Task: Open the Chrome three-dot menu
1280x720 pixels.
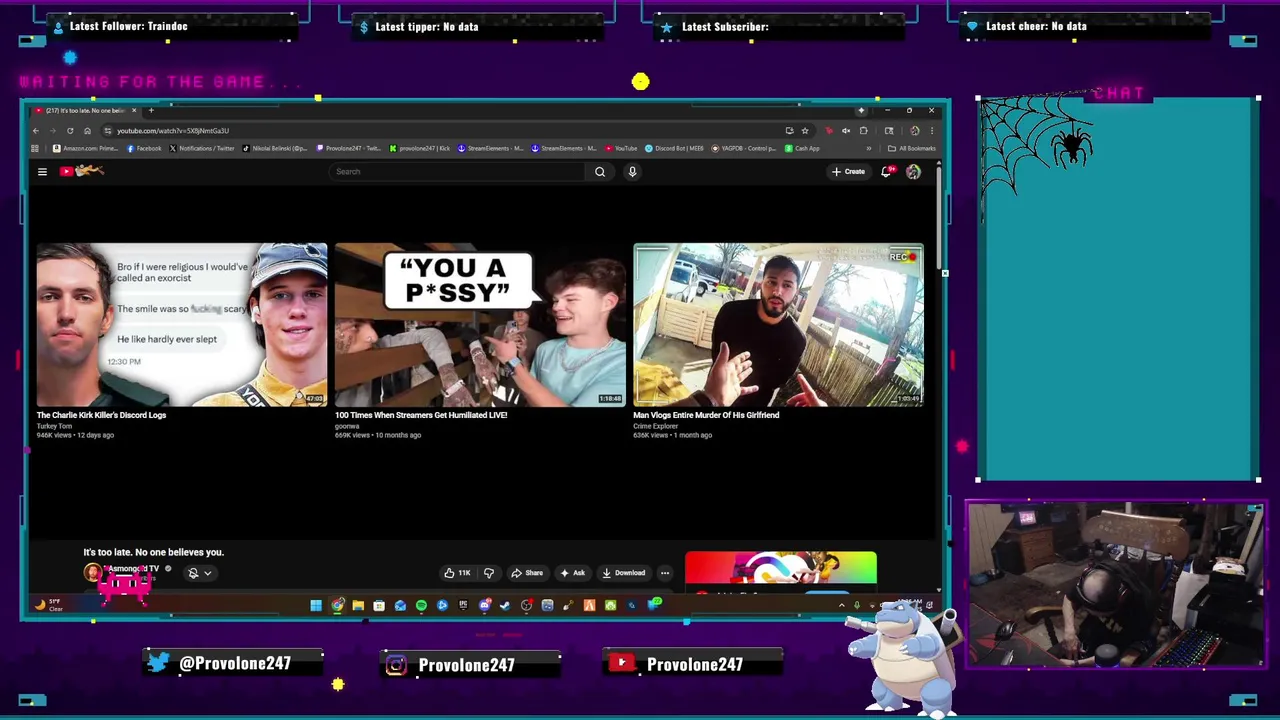Action: [x=932, y=131]
